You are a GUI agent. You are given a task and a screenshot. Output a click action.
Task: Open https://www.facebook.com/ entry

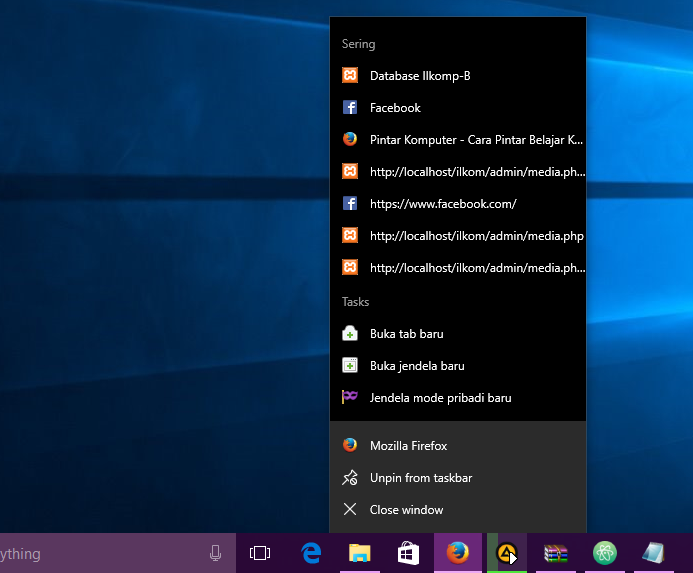pyautogui.click(x=442, y=204)
